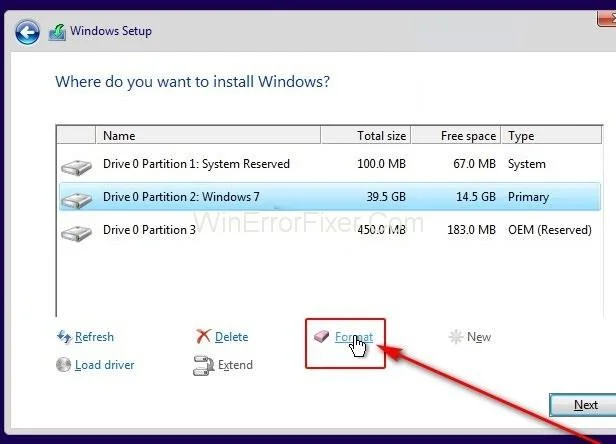Select Drive 0 Partition 2: Windows 7
This screenshot has width=616, height=444.
[x=330, y=196]
